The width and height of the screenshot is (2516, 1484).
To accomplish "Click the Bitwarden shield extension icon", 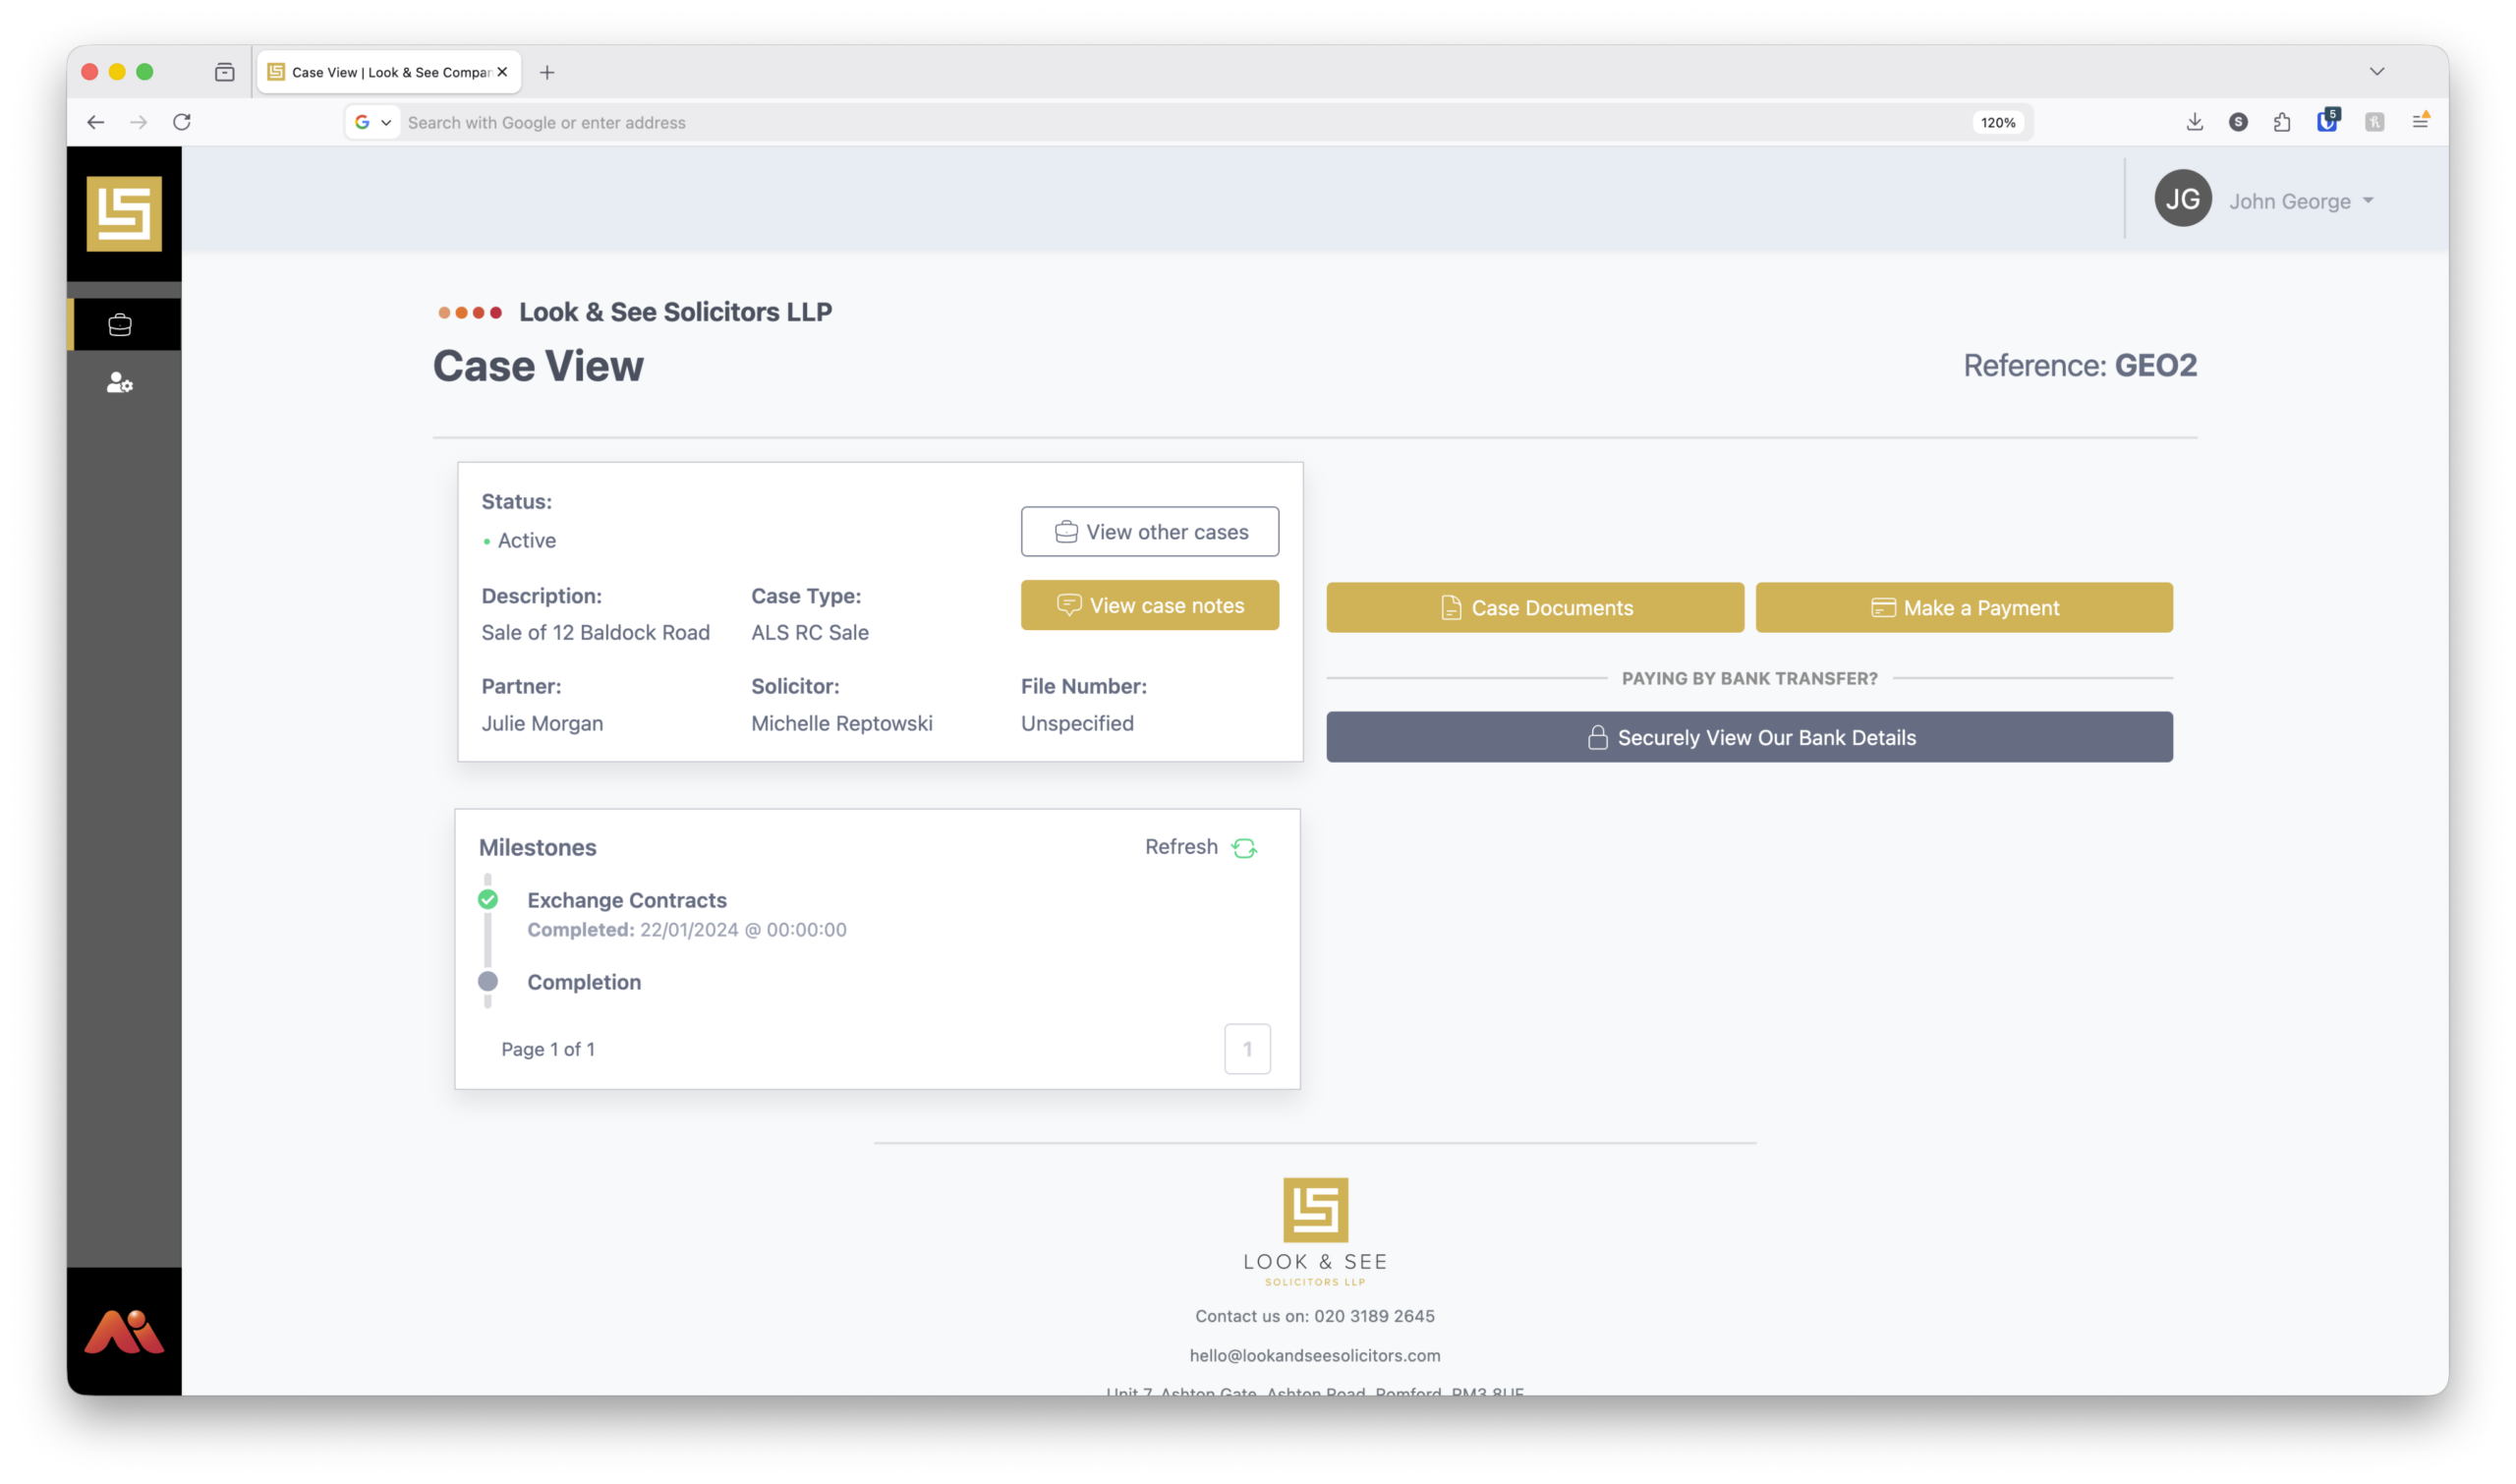I will tap(2327, 122).
